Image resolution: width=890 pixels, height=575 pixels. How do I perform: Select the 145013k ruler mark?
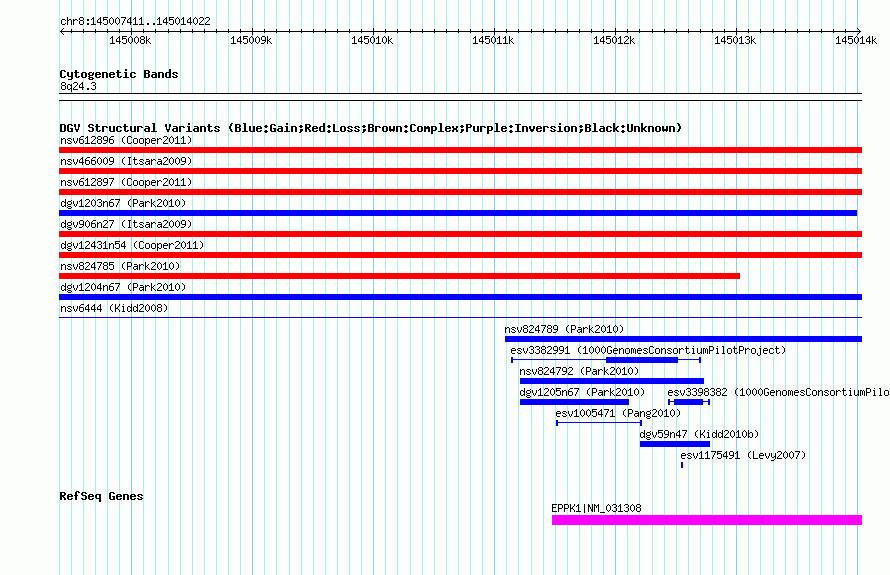[735, 40]
